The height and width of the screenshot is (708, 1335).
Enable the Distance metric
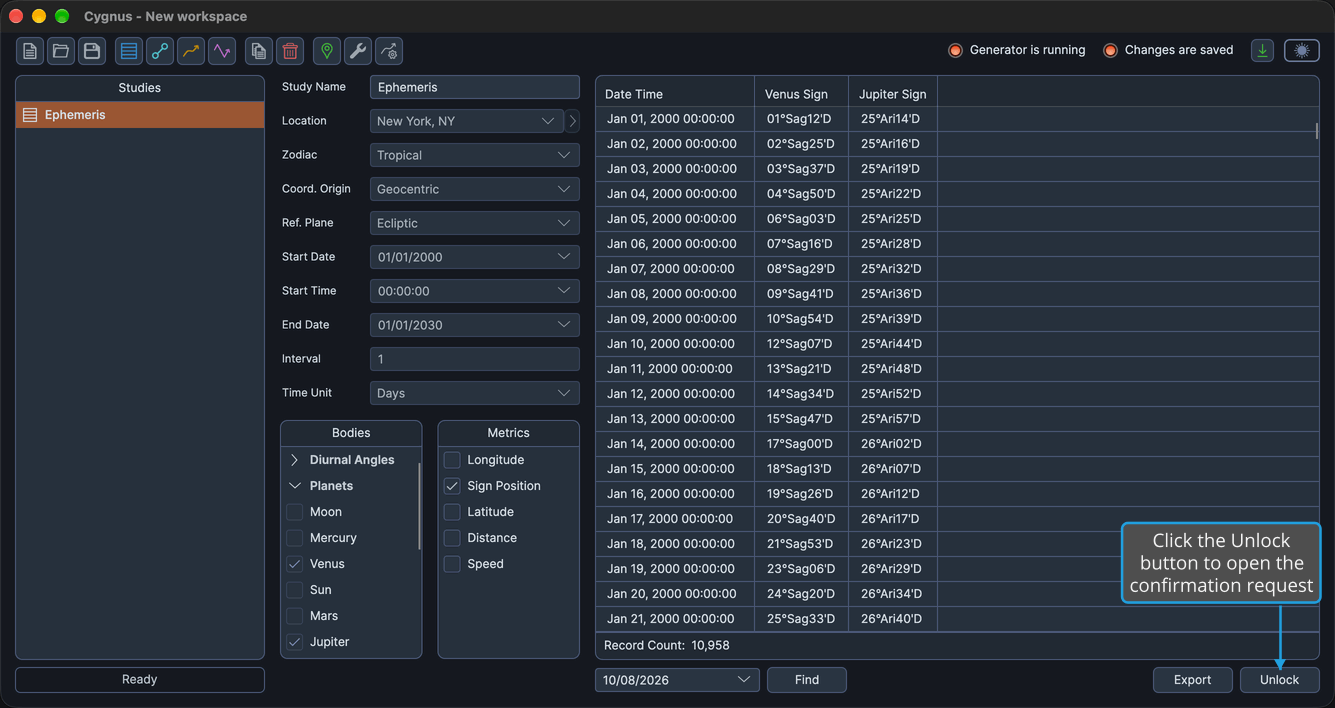click(452, 538)
